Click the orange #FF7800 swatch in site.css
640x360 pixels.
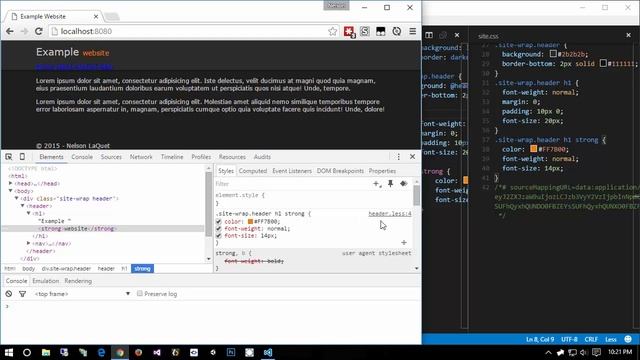tap(533, 149)
